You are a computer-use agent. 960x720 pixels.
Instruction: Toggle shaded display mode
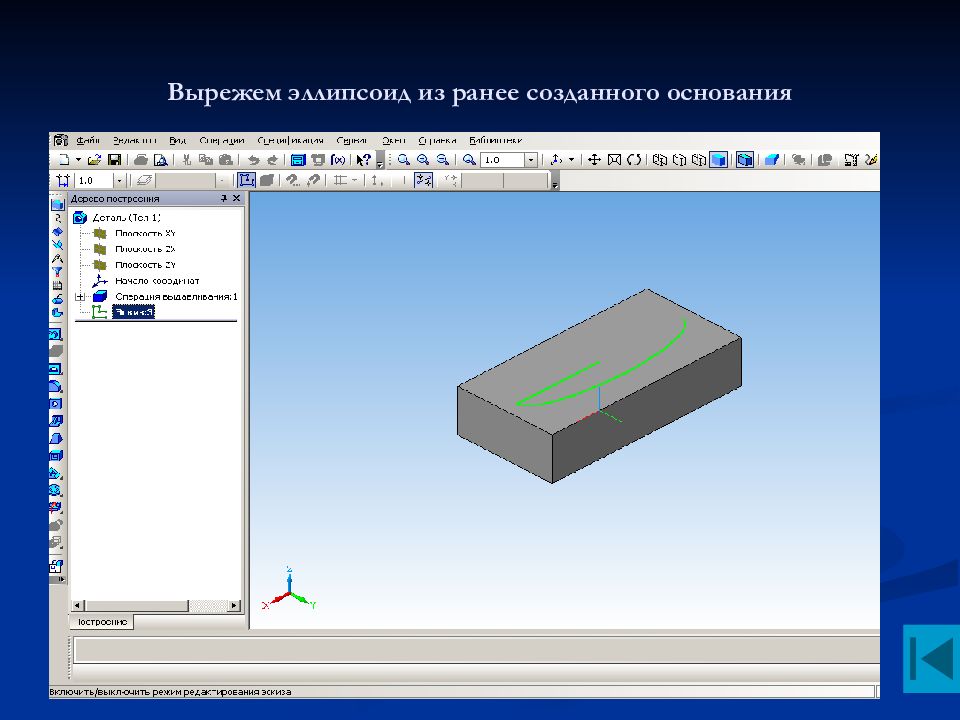click(719, 160)
